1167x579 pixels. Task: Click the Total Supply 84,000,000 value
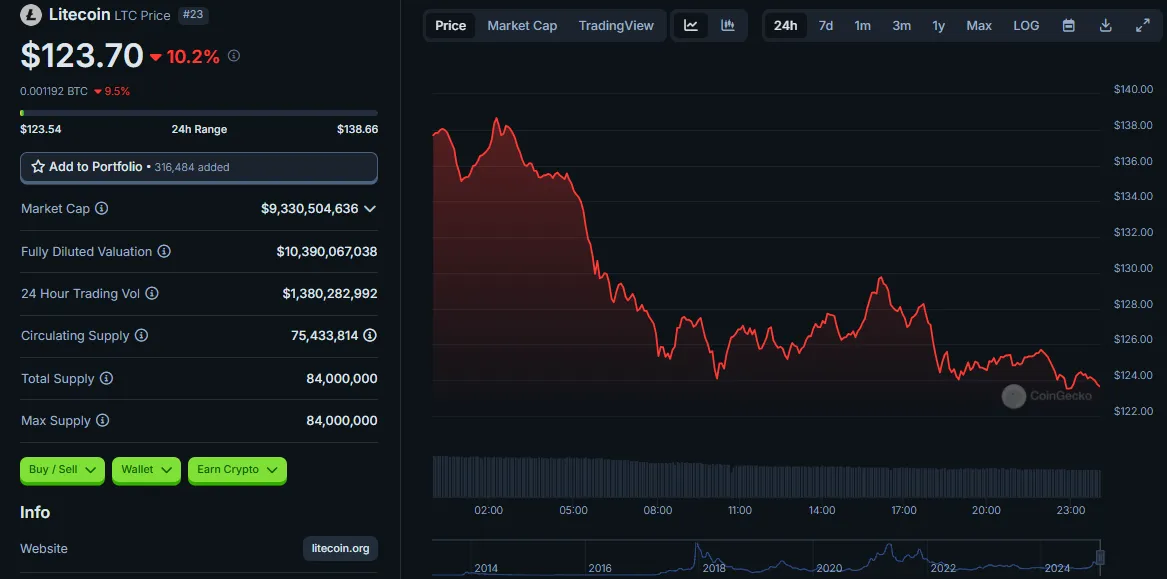coord(342,379)
